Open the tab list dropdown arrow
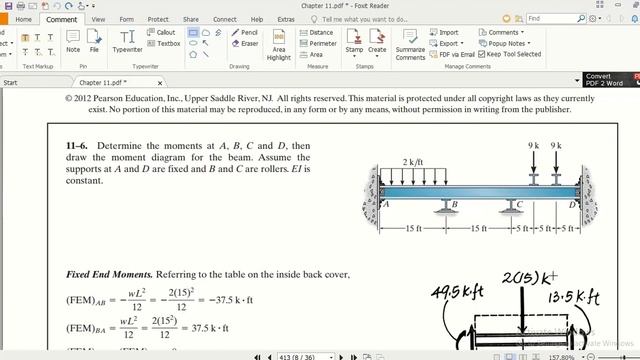 (577, 81)
